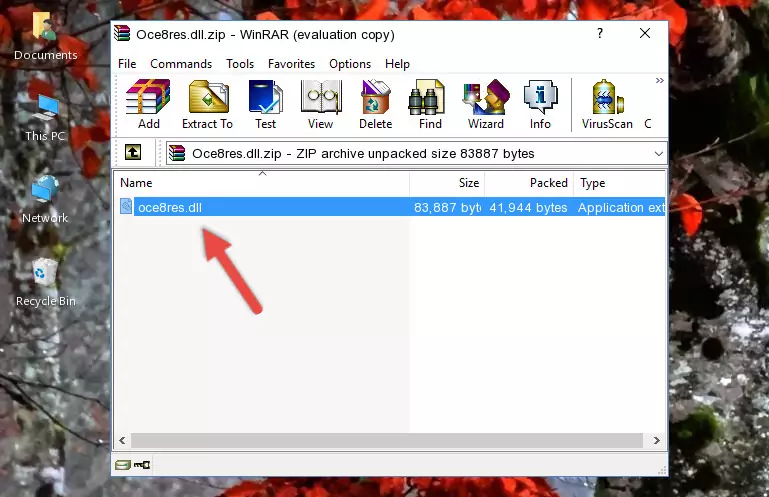
Task: Sort by Size column header
Action: (447, 183)
